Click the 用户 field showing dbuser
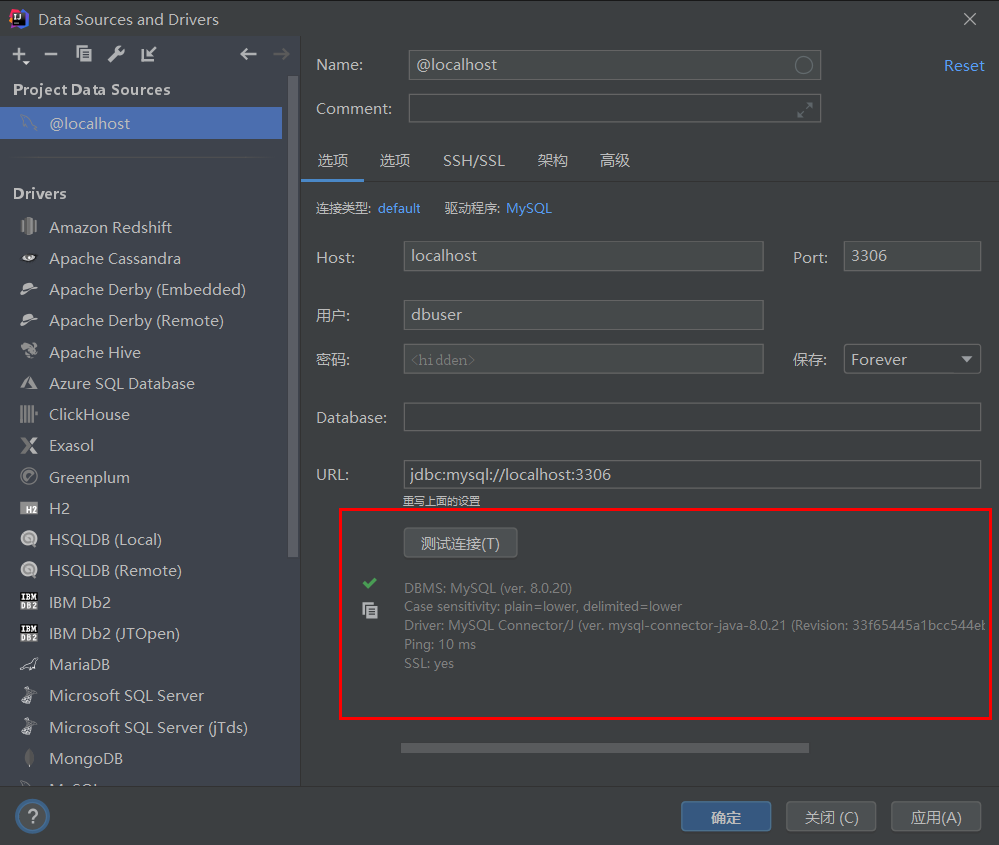Viewport: 999px width, 845px height. pos(584,315)
